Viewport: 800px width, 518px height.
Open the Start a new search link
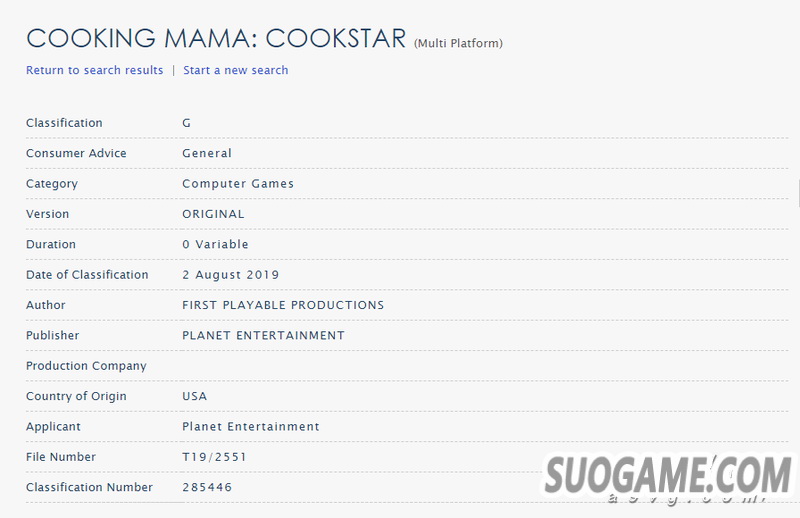click(x=236, y=70)
